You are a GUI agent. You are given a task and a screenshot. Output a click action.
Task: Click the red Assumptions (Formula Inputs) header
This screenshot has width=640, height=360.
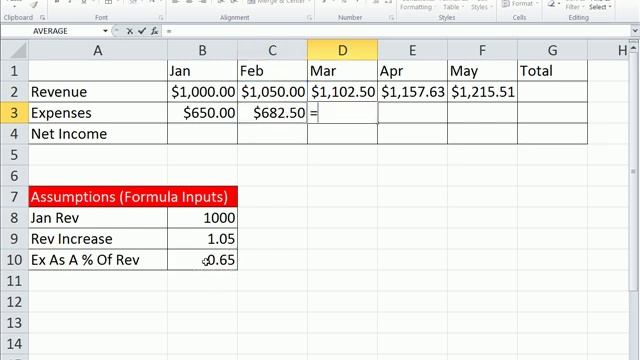click(x=133, y=197)
